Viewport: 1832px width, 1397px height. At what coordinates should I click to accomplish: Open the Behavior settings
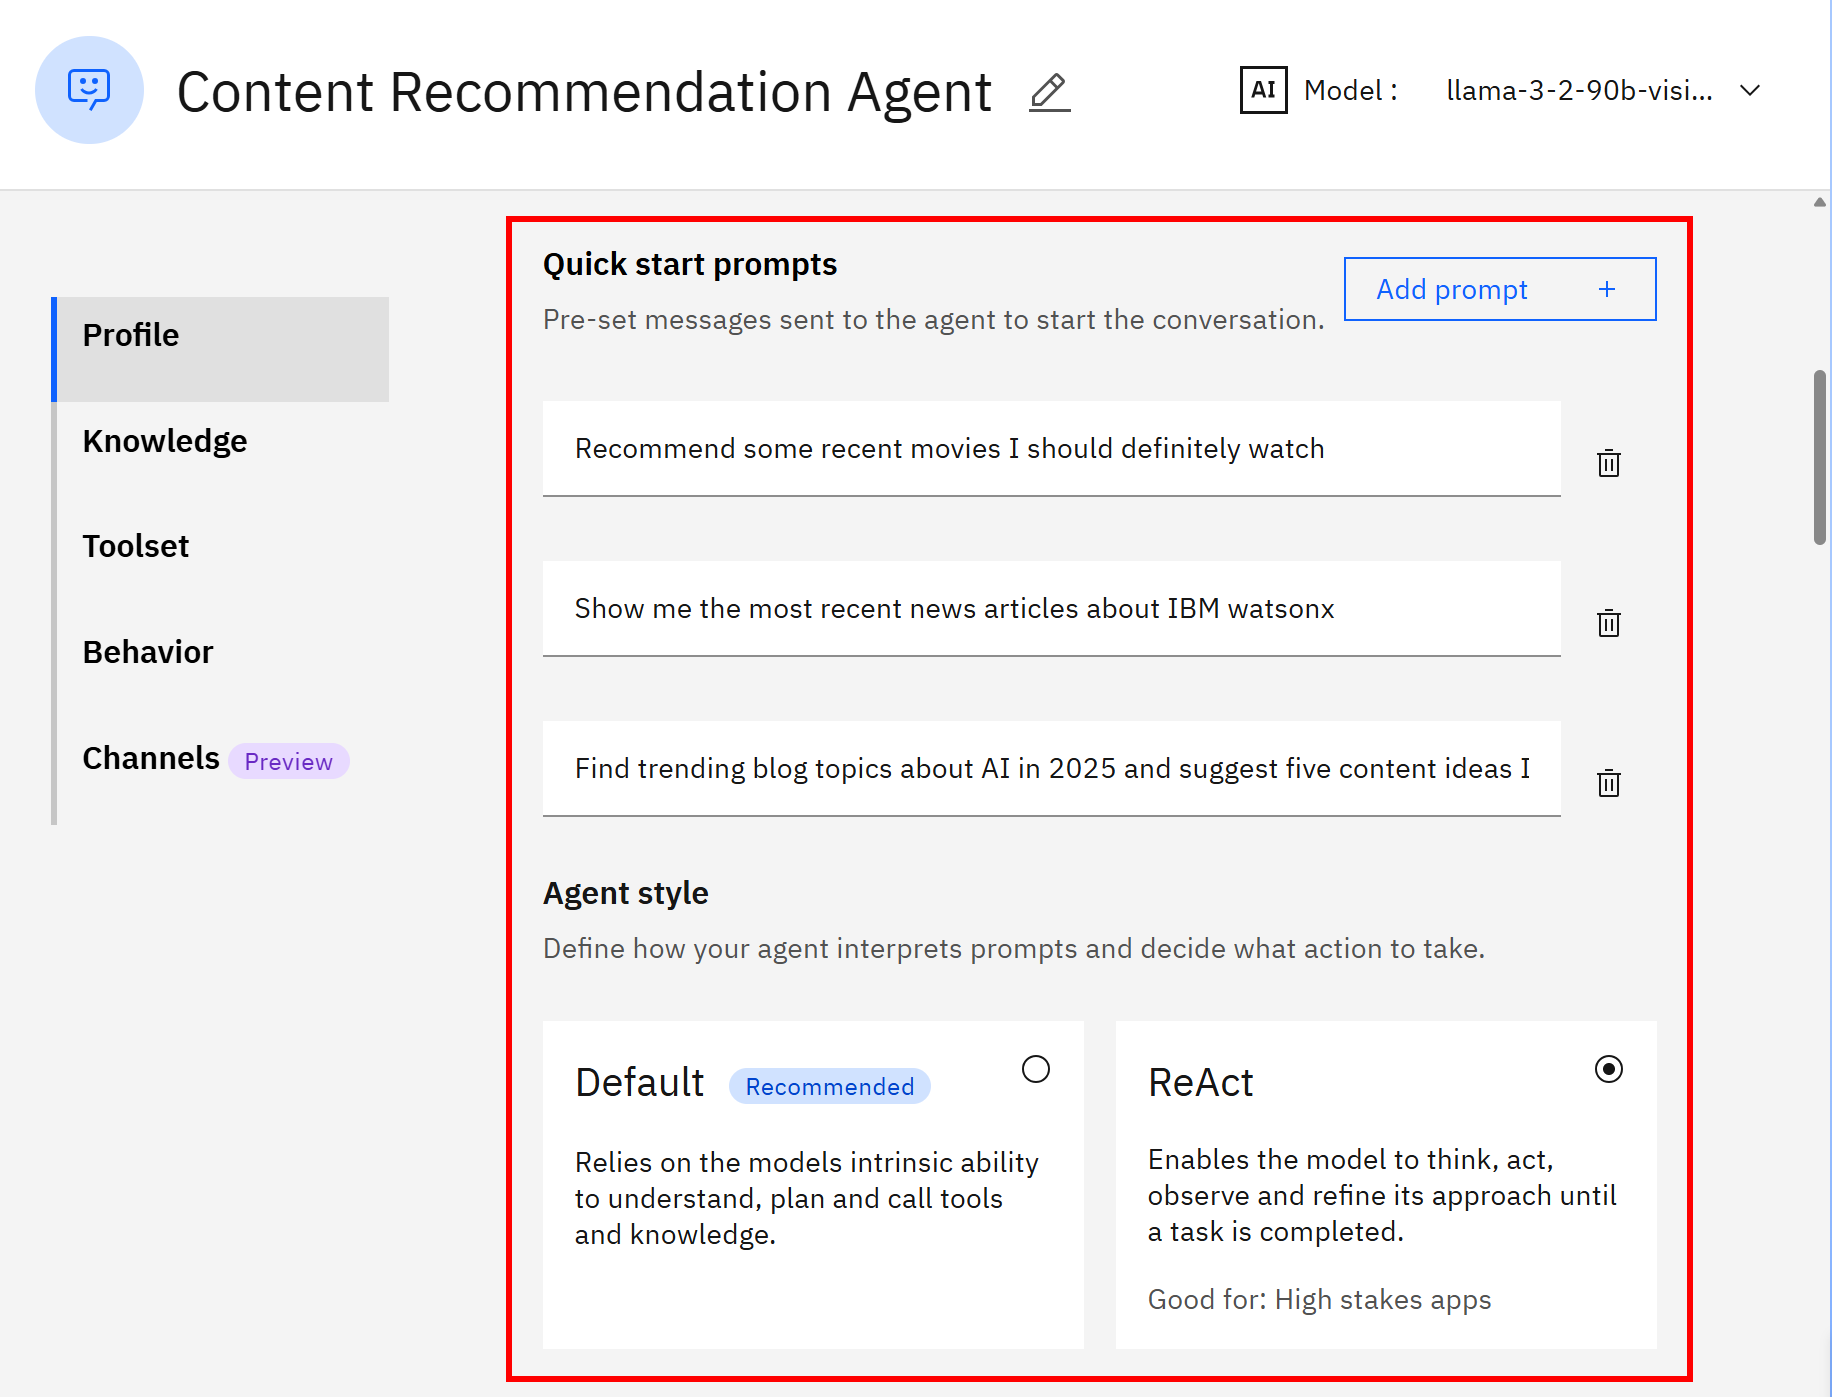click(147, 651)
